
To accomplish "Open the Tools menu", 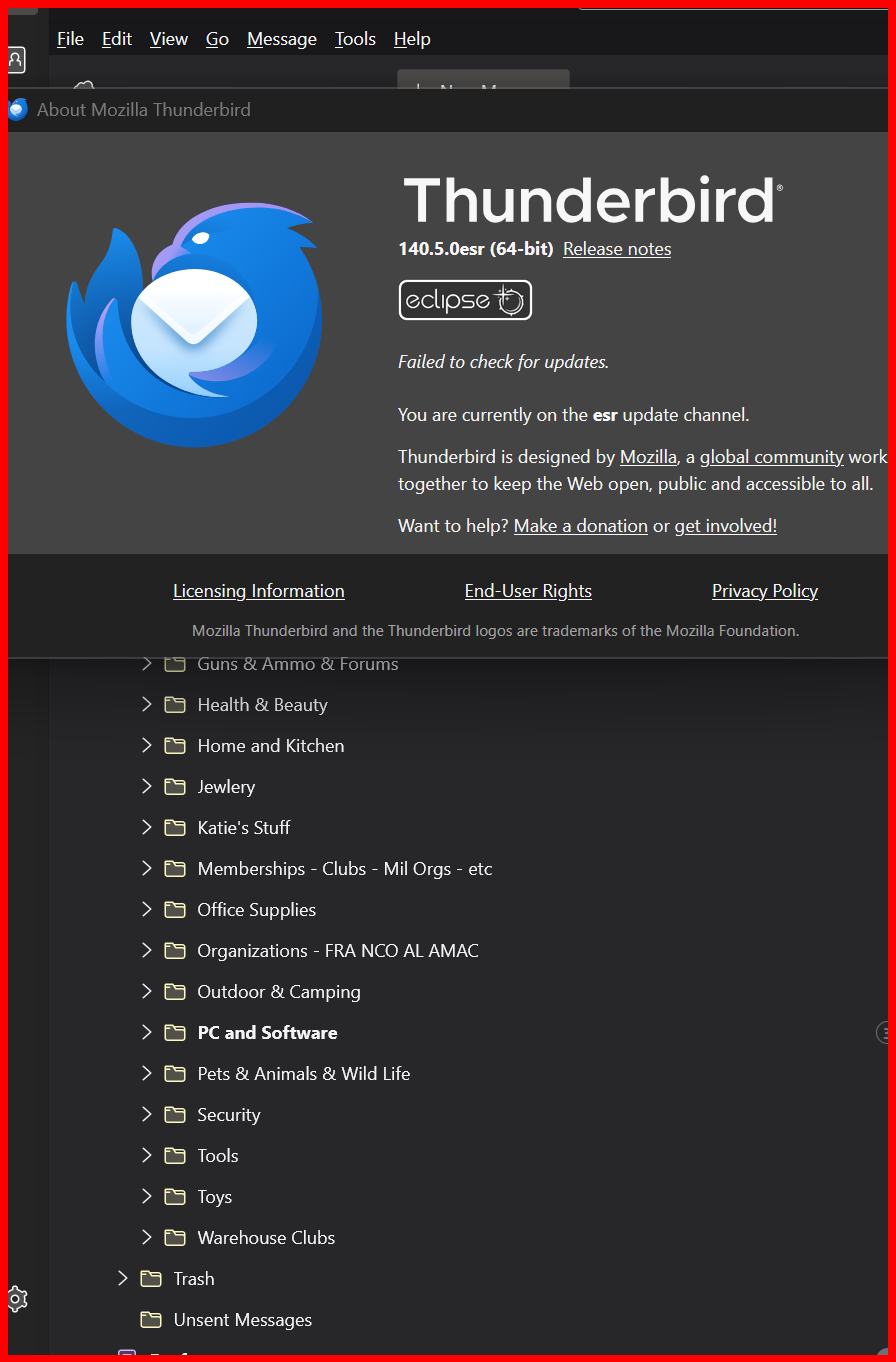I will (355, 39).
